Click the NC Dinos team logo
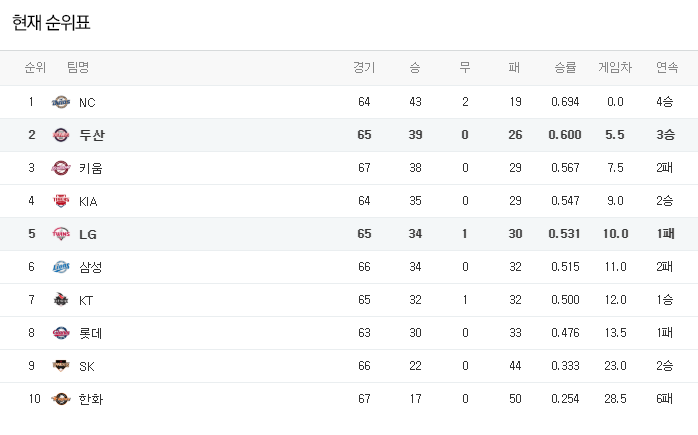Screen dimensions: 698x435 61,102
